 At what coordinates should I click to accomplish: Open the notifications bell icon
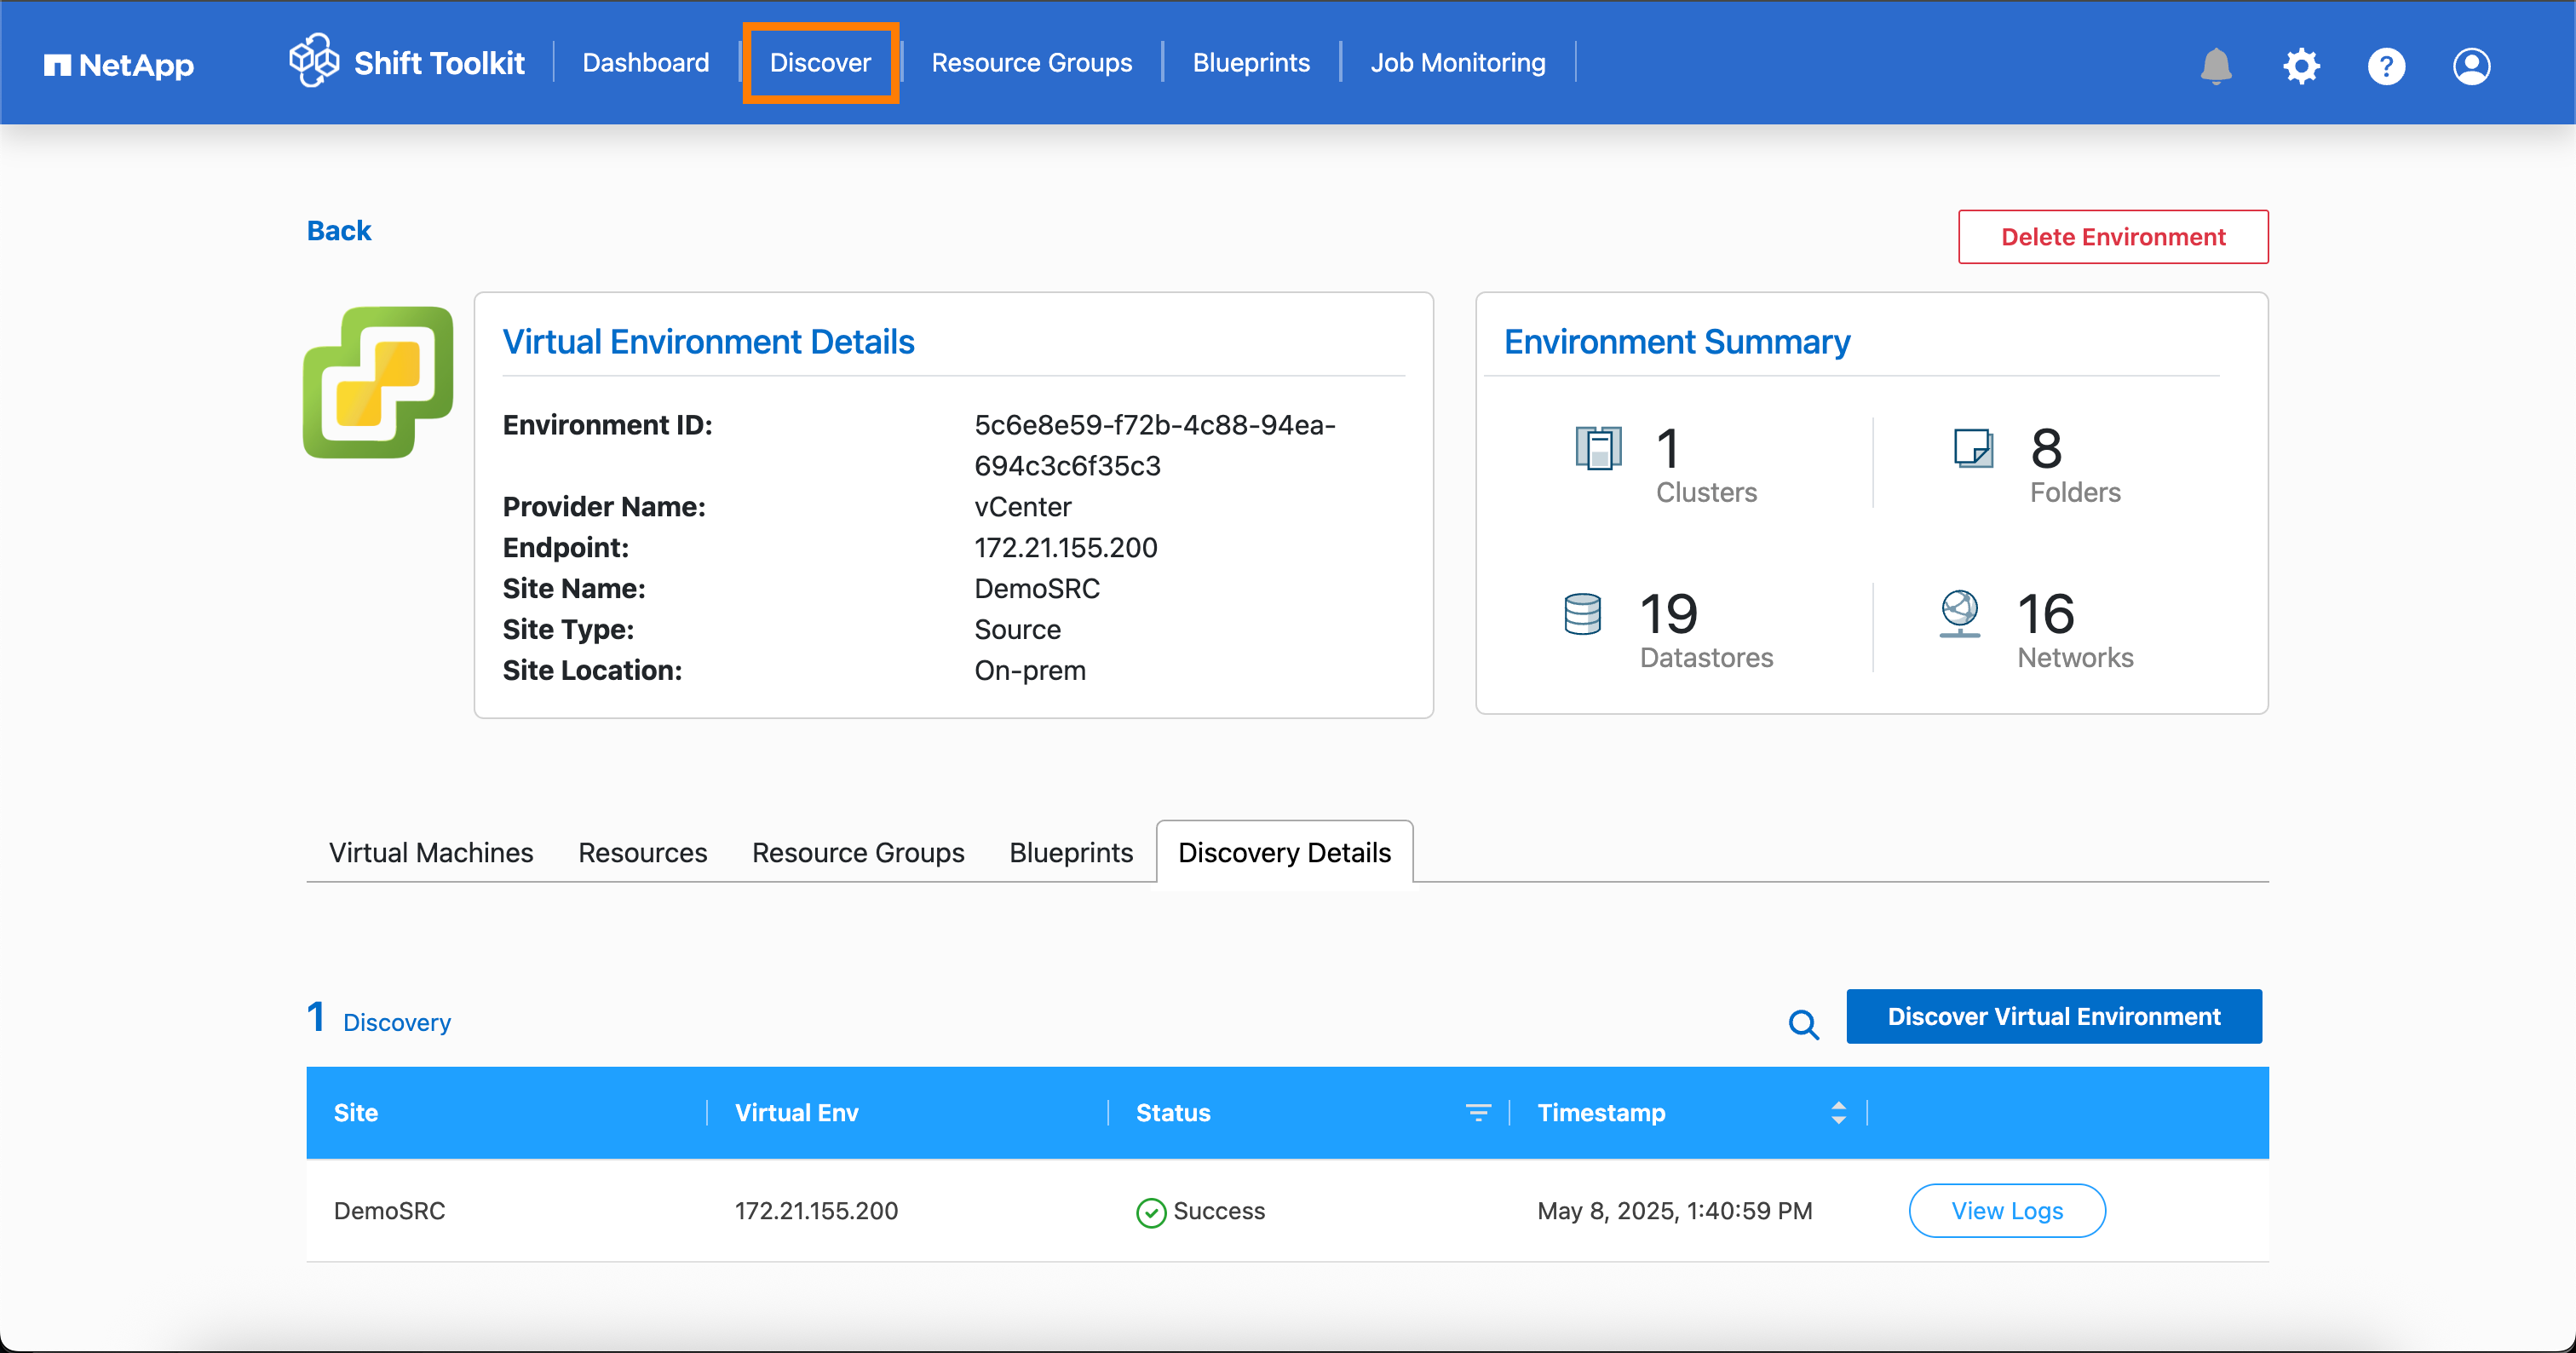pos(2216,66)
